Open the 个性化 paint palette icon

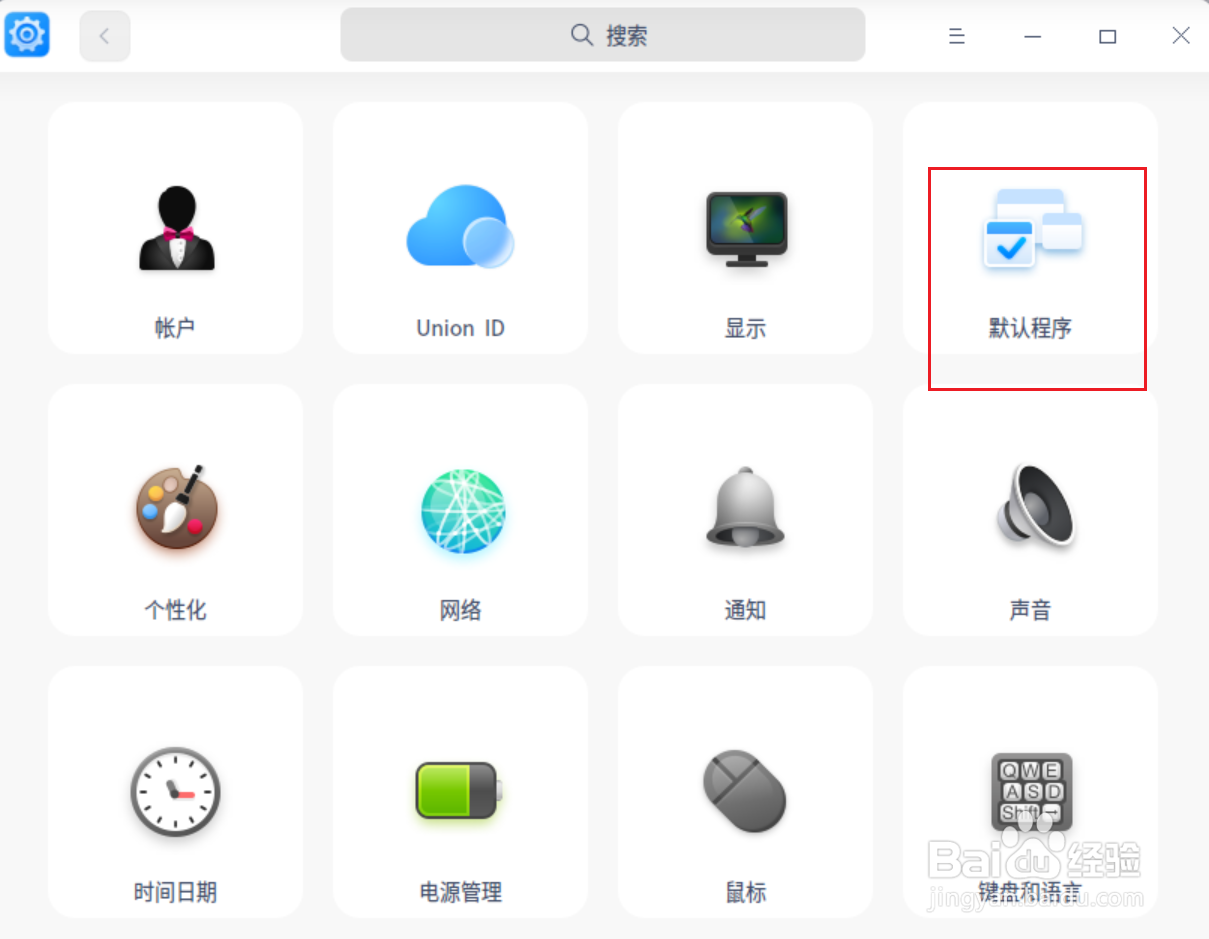click(176, 507)
